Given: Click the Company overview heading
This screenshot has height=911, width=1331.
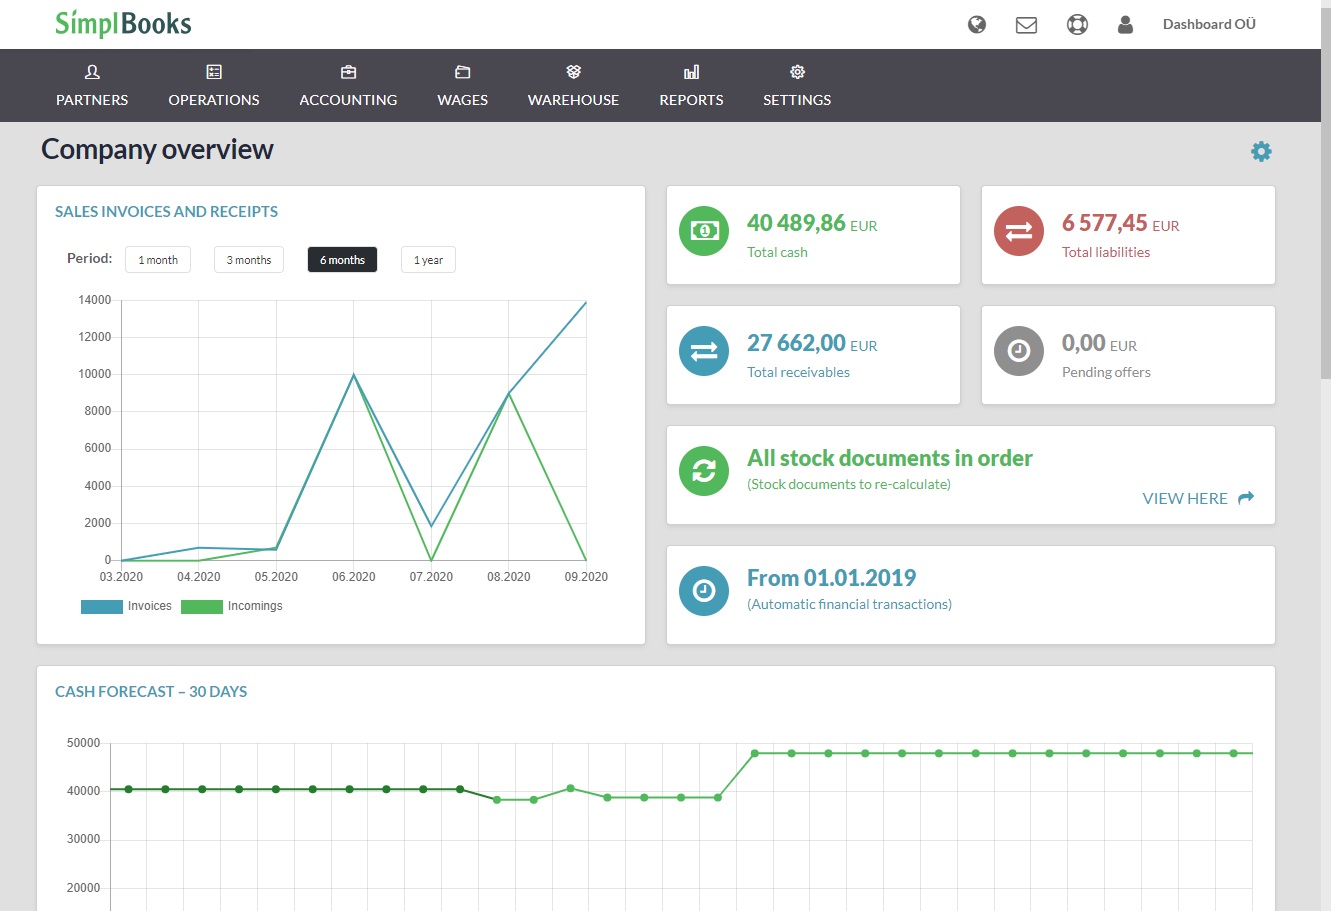Looking at the screenshot, I should coord(157,149).
